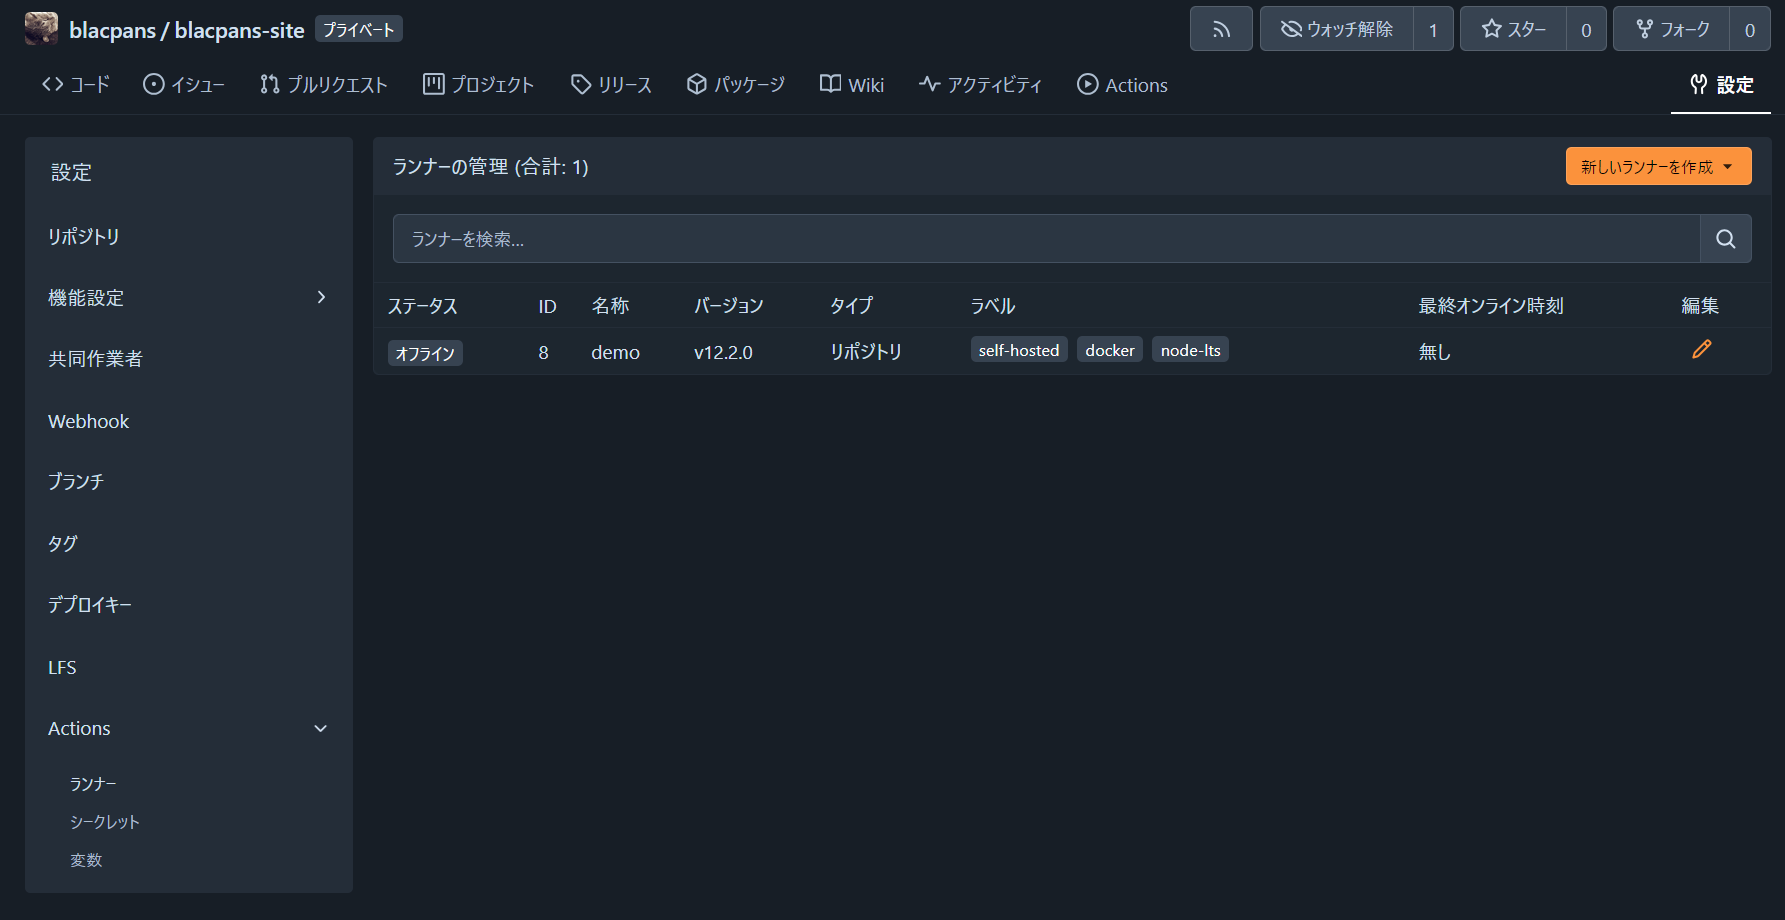The width and height of the screenshot is (1785, 920).
Task: Click the Activity (アクティビティ) pulse icon
Action: [x=929, y=84]
